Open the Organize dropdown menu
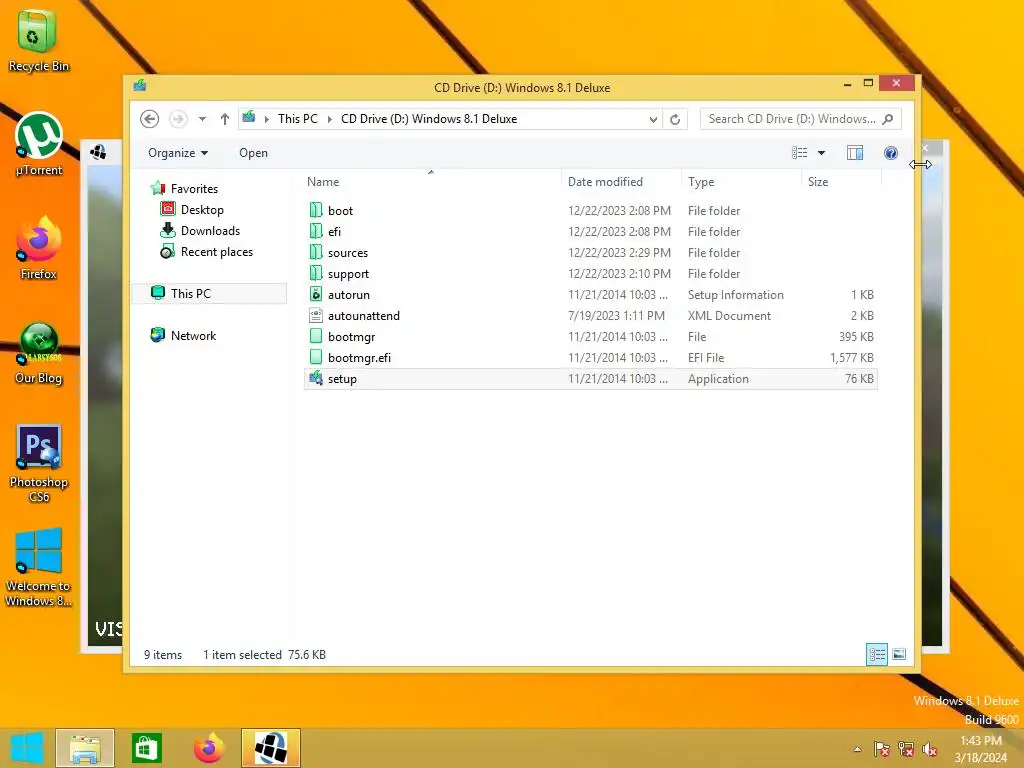This screenshot has height=768, width=1024. point(178,153)
